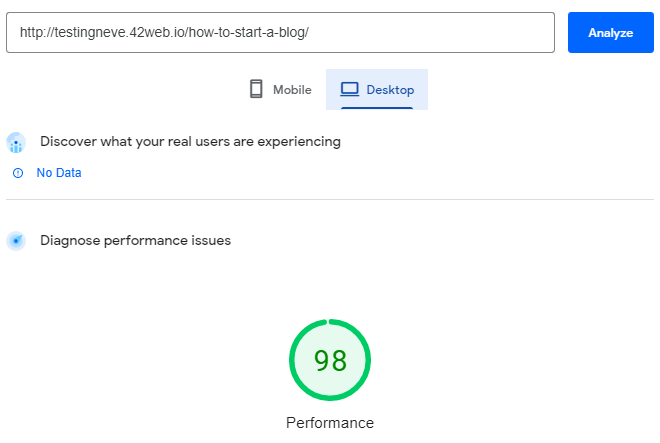Click Discover what your real users heading

point(190,141)
